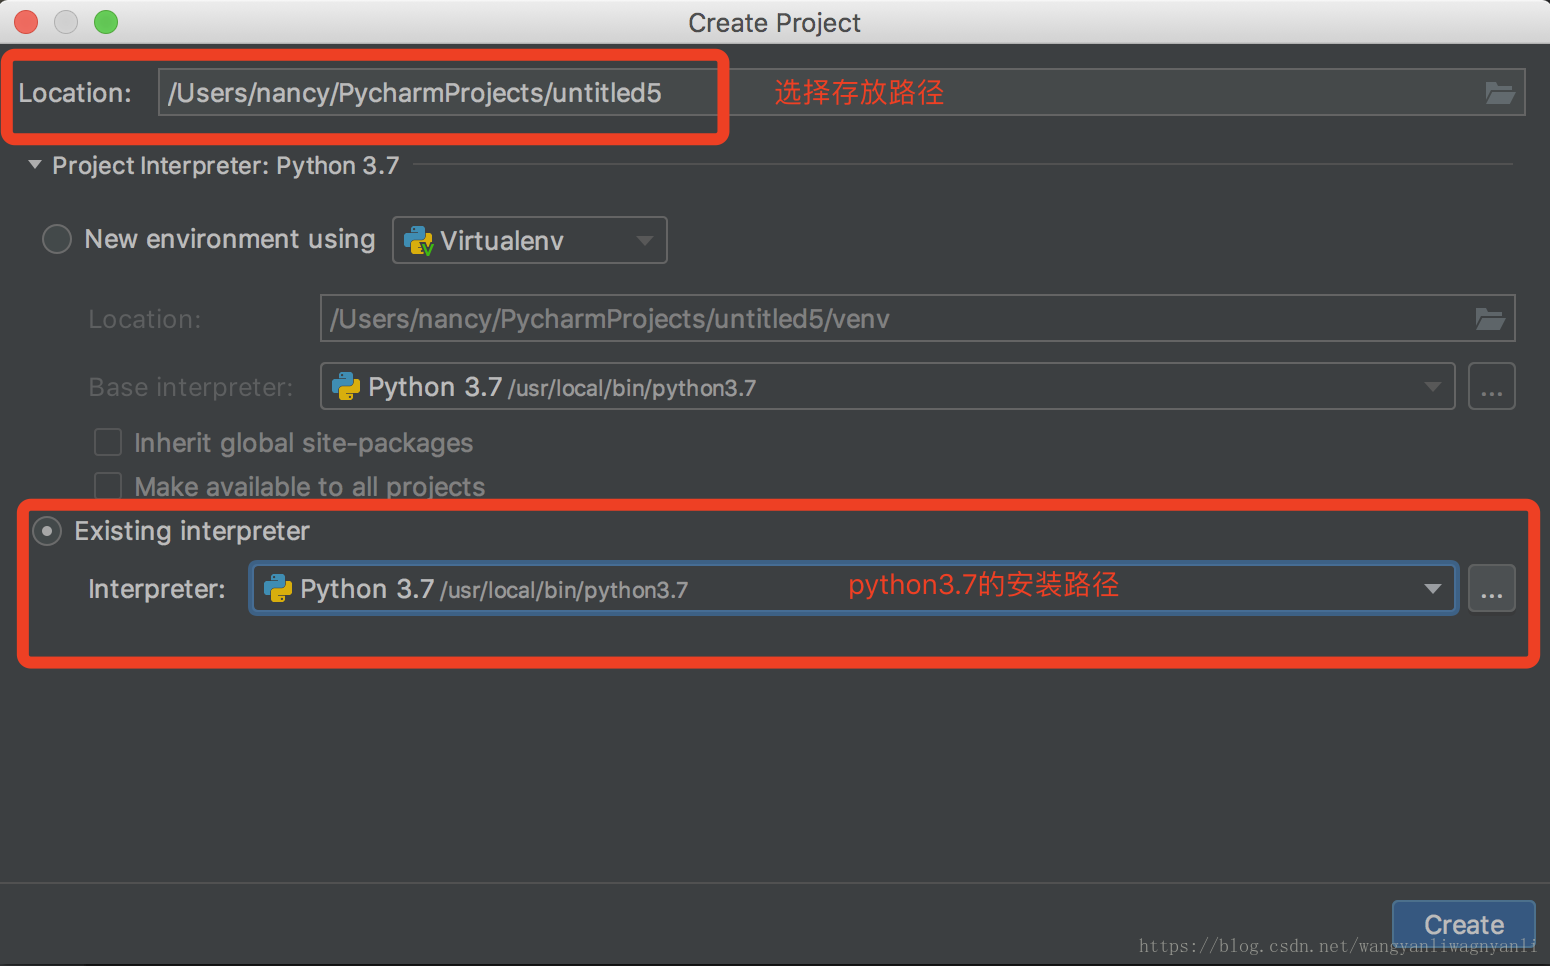The width and height of the screenshot is (1550, 966).
Task: Open the Base interpreter dropdown arrow
Action: (1433, 387)
